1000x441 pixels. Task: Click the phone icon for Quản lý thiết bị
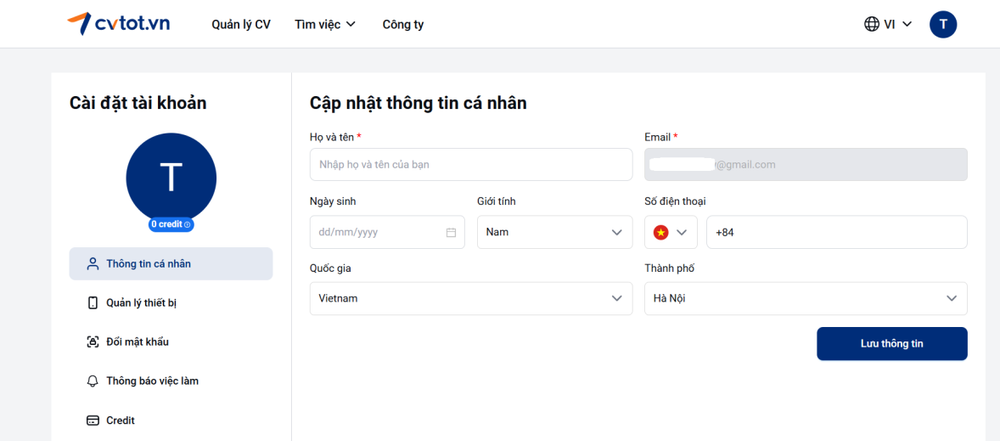[x=93, y=303]
